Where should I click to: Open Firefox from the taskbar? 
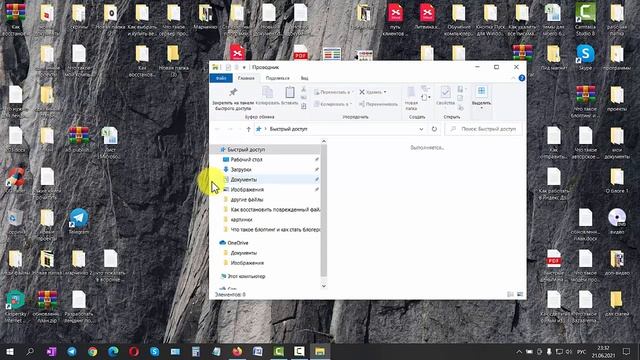[x=237, y=351]
